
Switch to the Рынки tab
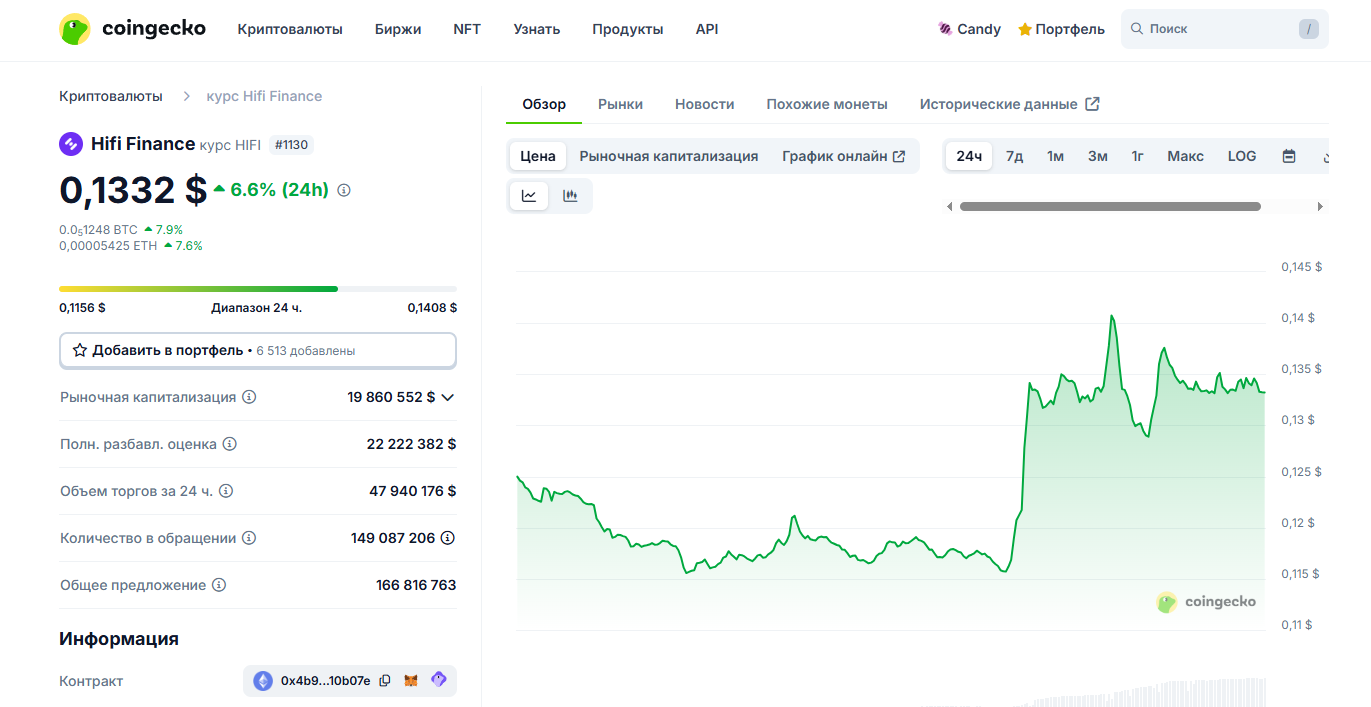[620, 104]
